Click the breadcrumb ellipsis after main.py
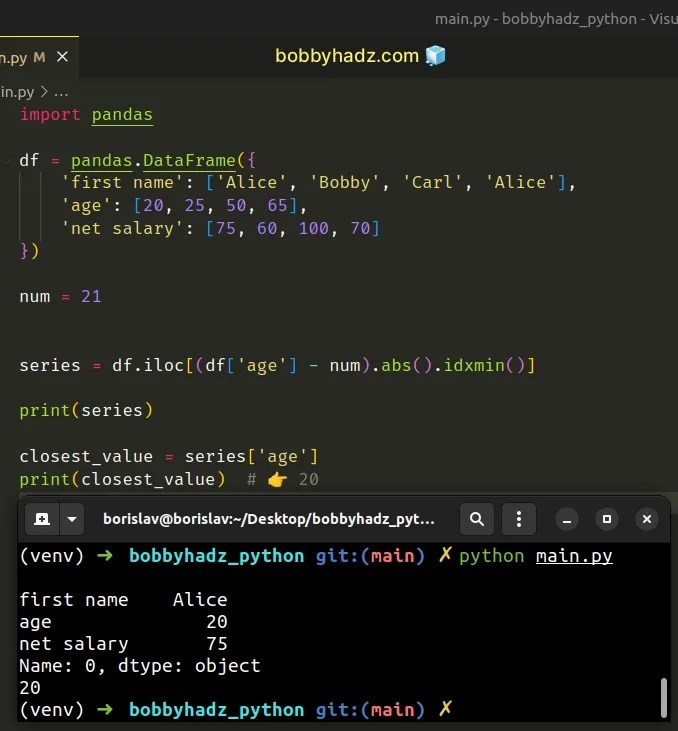Screen dimensions: 678x731 (x=61, y=92)
